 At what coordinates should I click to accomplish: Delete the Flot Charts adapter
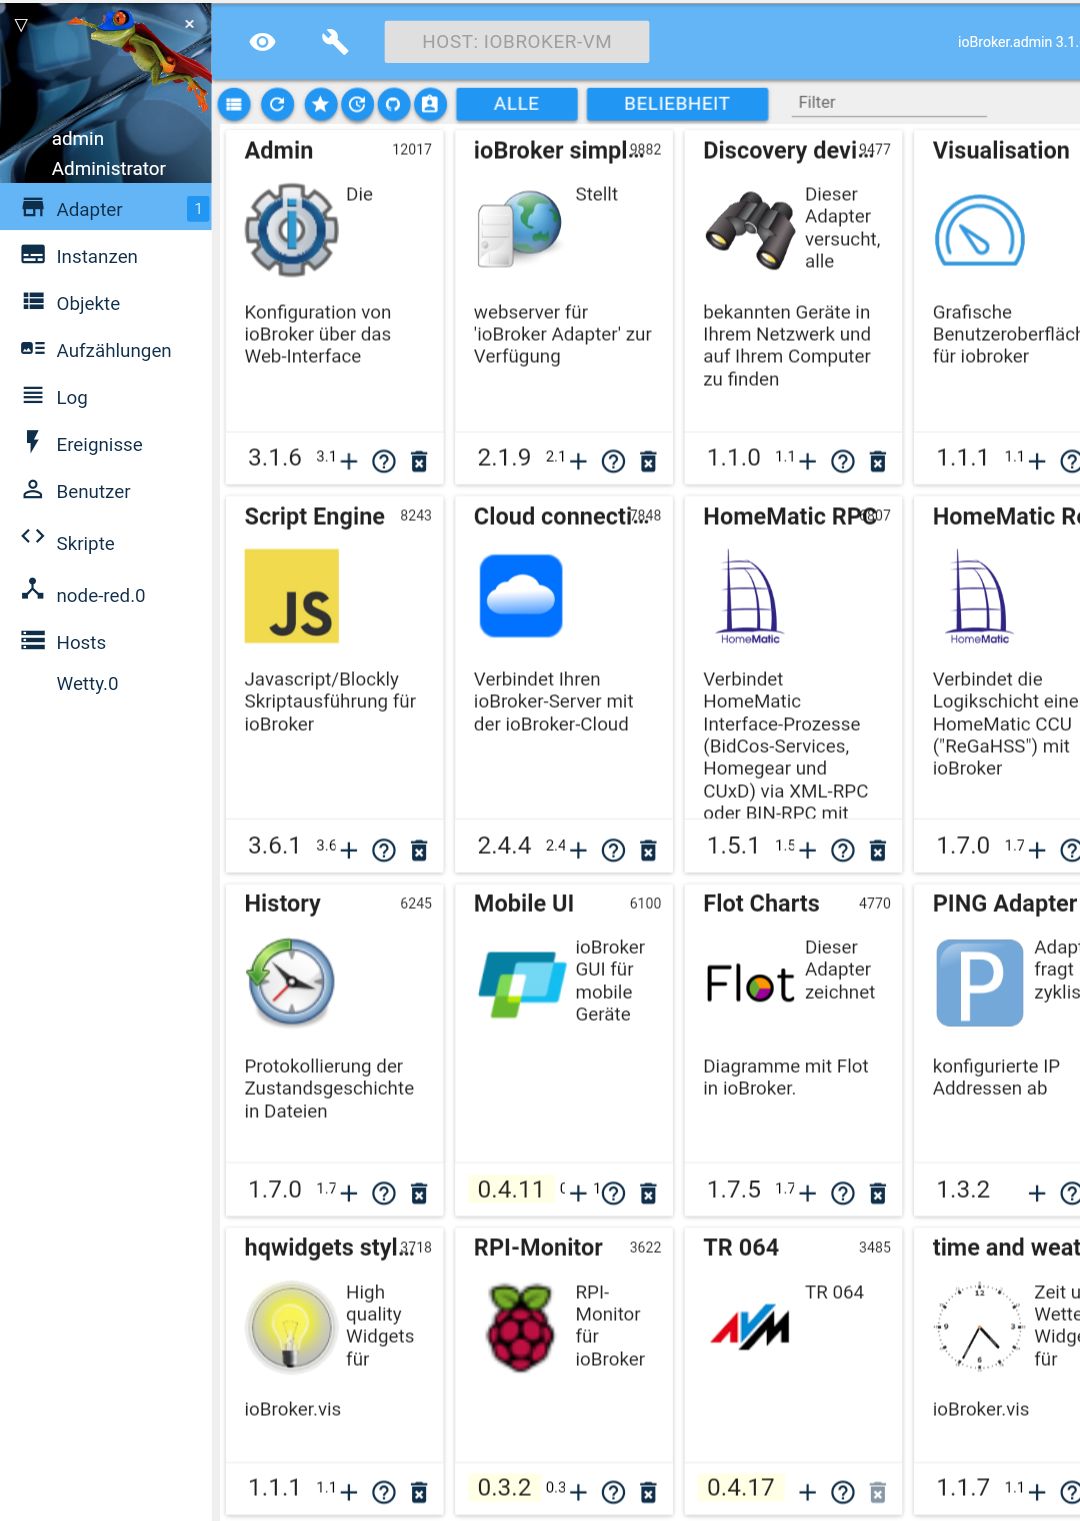878,1193
